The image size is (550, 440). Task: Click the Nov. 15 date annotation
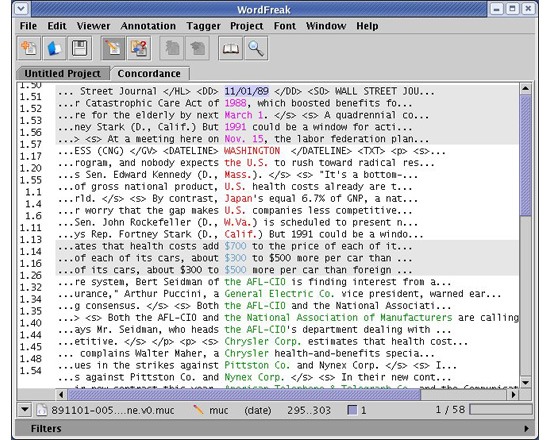coord(244,139)
